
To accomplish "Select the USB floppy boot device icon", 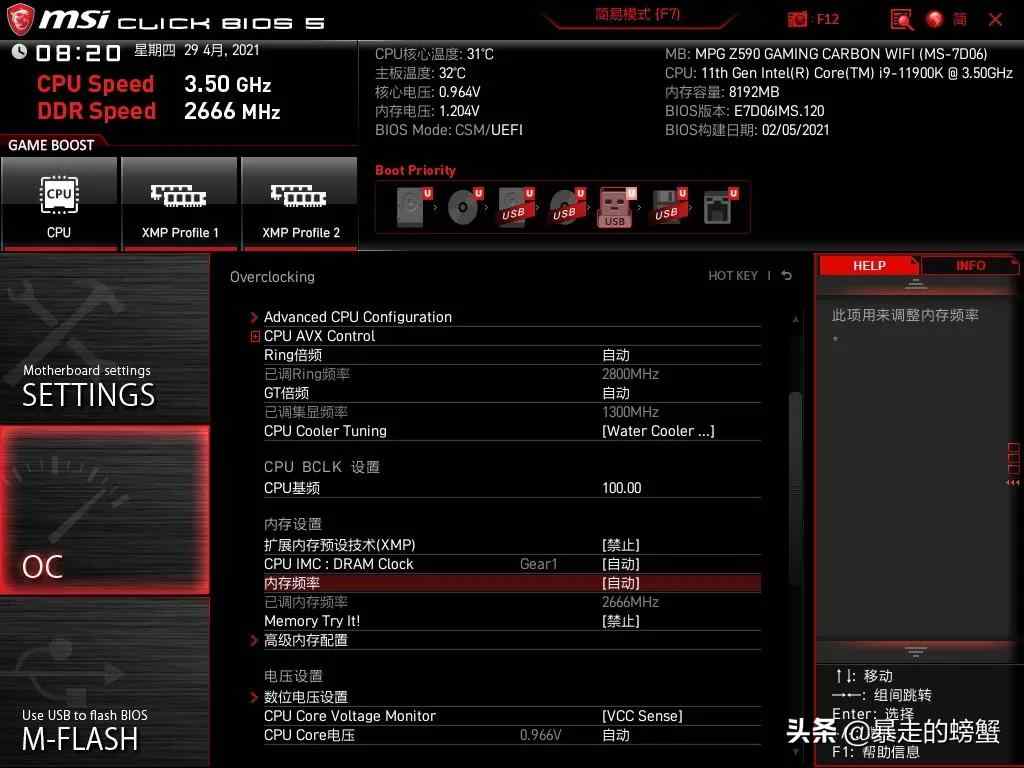I will tap(668, 207).
